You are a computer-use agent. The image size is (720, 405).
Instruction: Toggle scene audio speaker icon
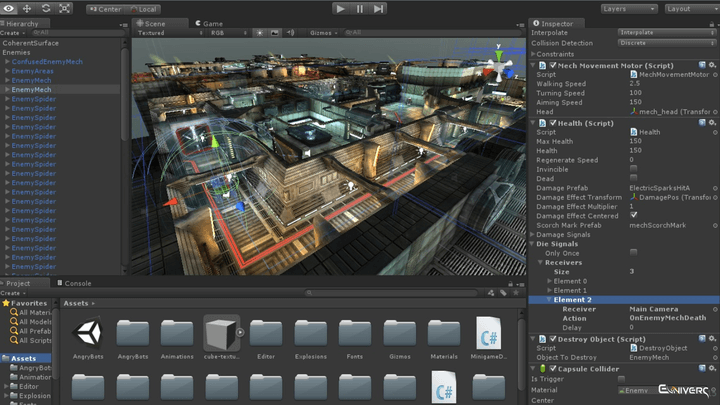click(290, 33)
